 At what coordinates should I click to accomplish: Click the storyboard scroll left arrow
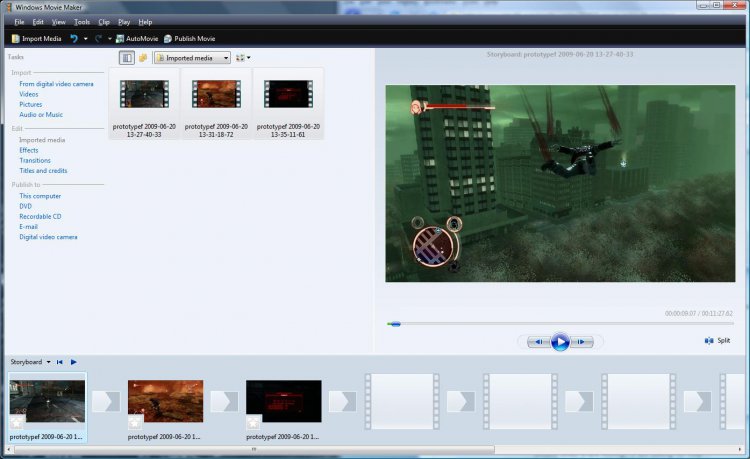pos(9,449)
